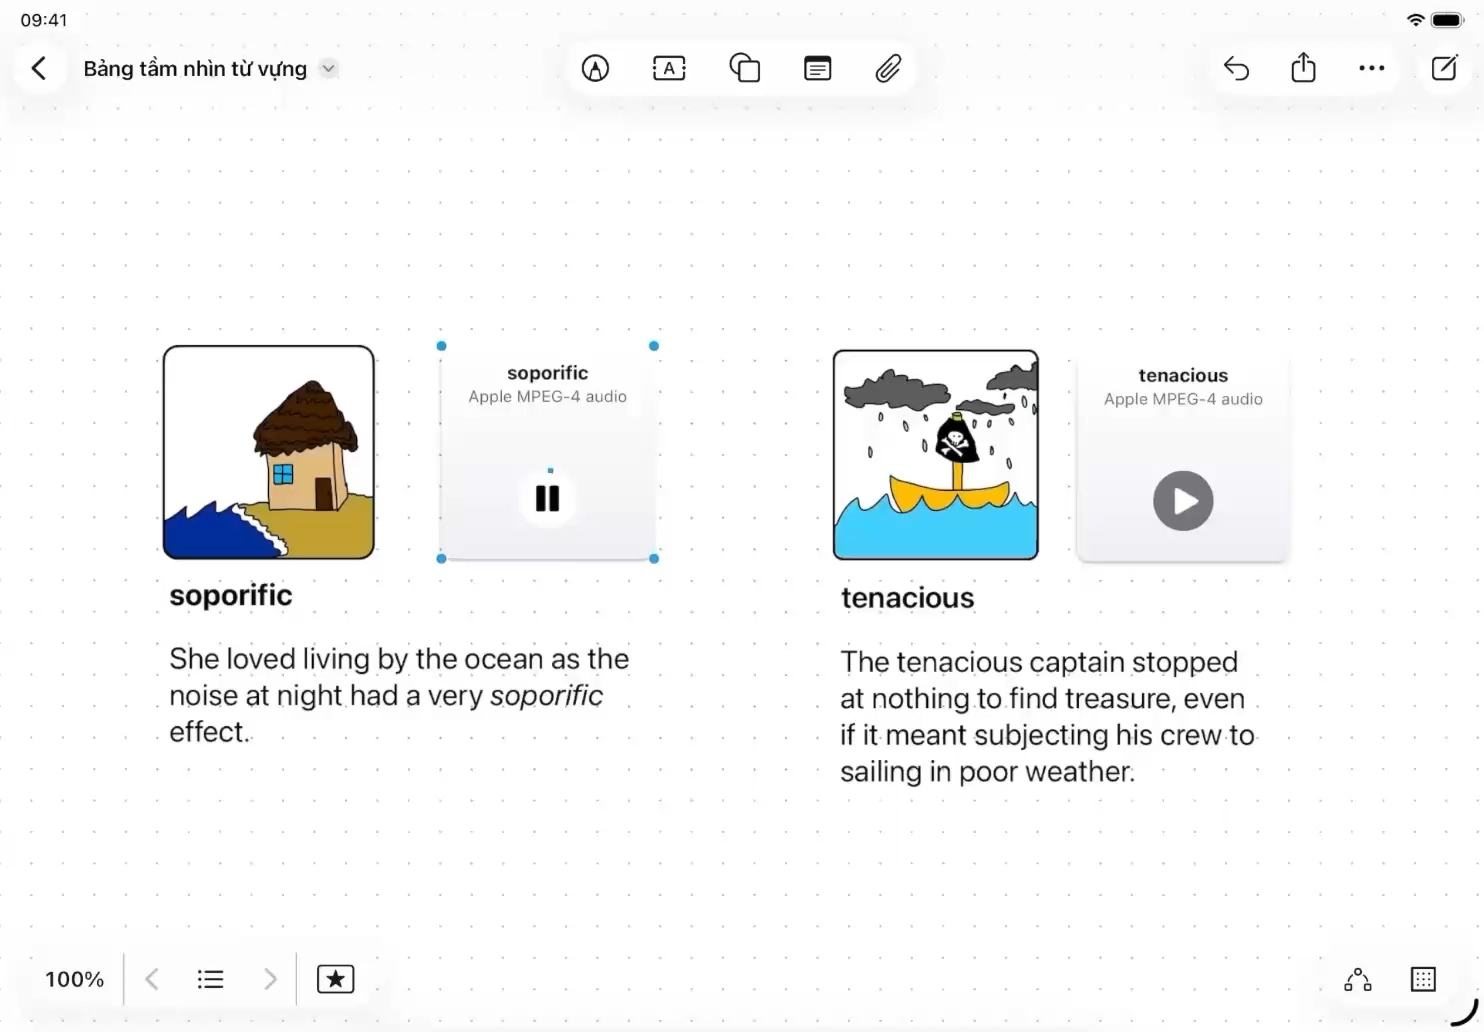Open the 100% zoom level menu
Viewport: 1484px width, 1032px height.
click(74, 979)
